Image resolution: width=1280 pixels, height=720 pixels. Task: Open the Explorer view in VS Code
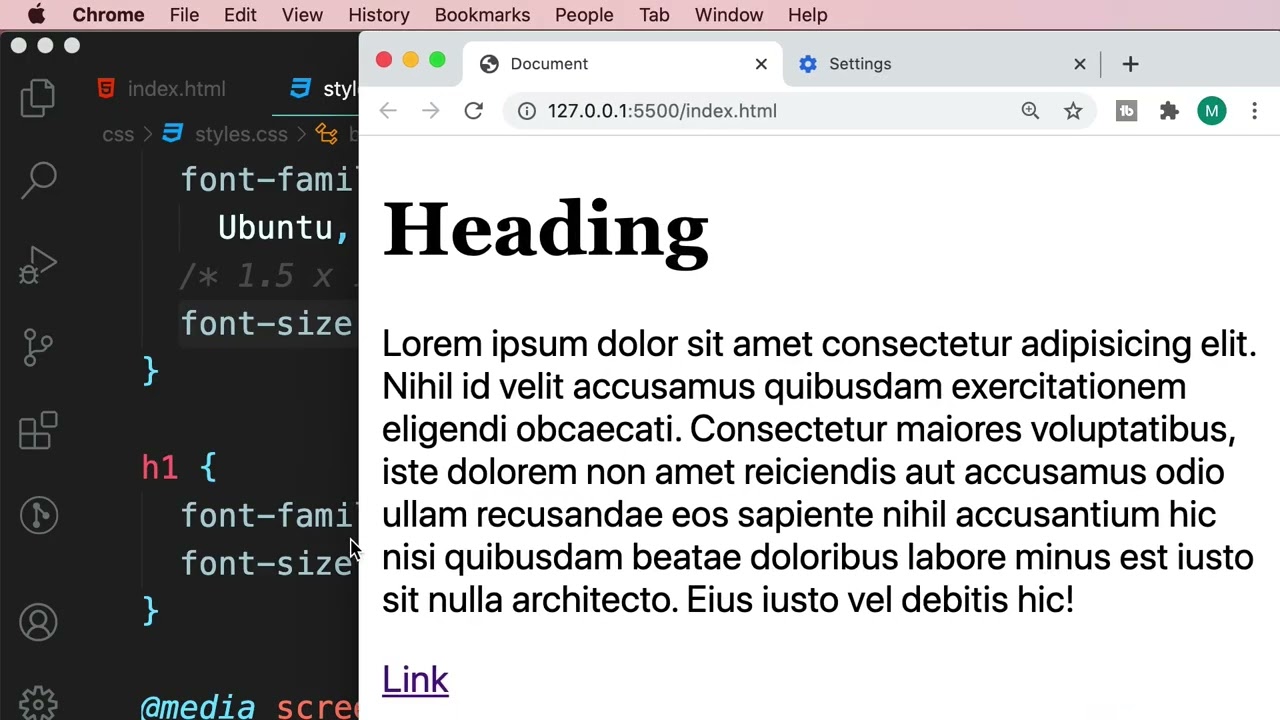coord(38,98)
